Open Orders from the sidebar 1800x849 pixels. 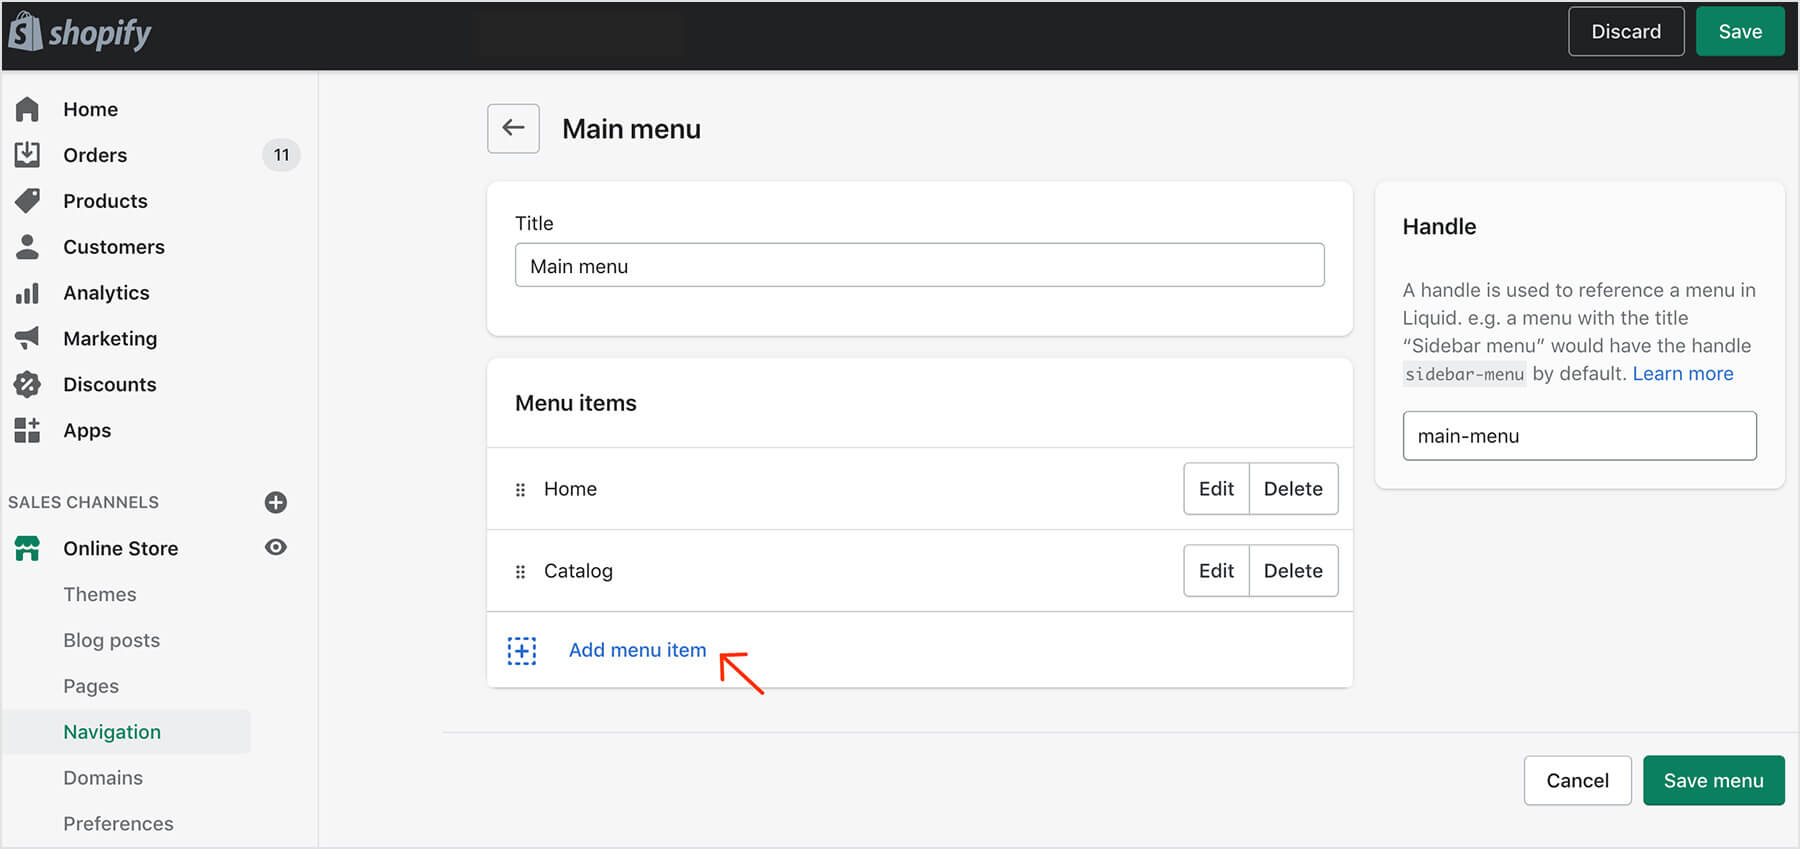click(x=95, y=155)
